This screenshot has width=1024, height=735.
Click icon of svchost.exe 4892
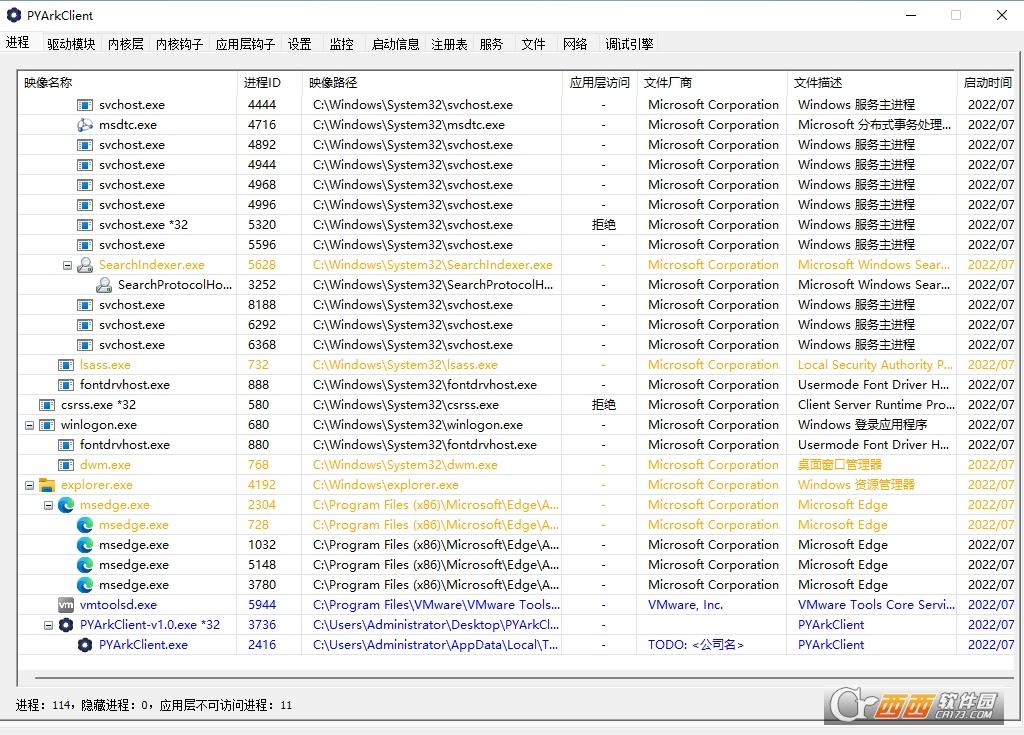tap(85, 144)
